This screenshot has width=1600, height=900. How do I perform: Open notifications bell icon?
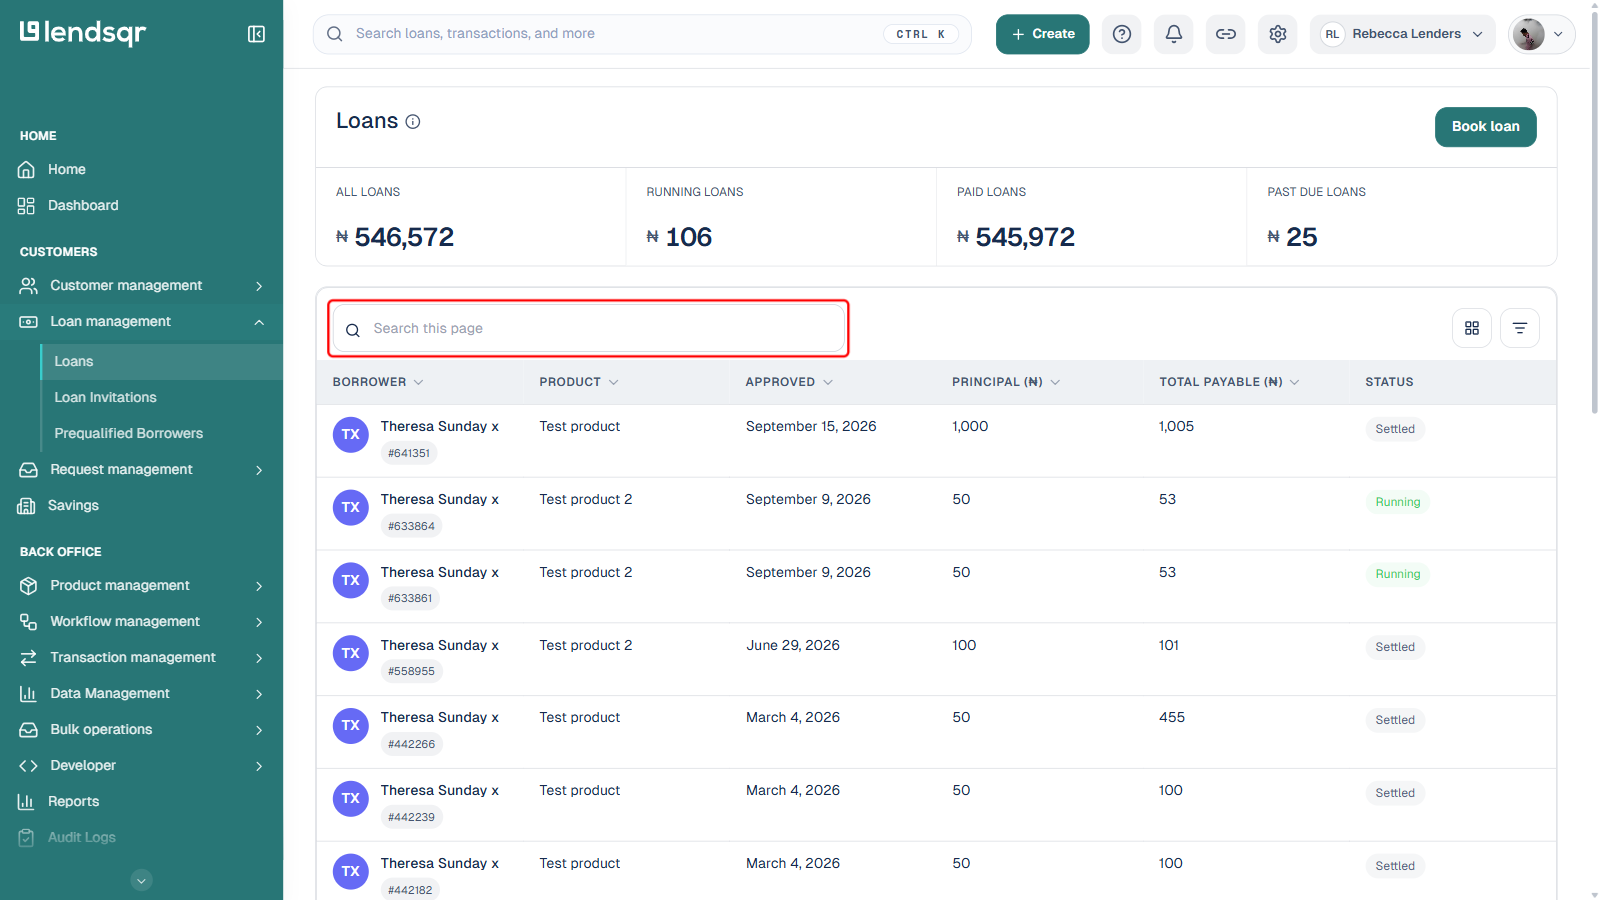point(1174,34)
